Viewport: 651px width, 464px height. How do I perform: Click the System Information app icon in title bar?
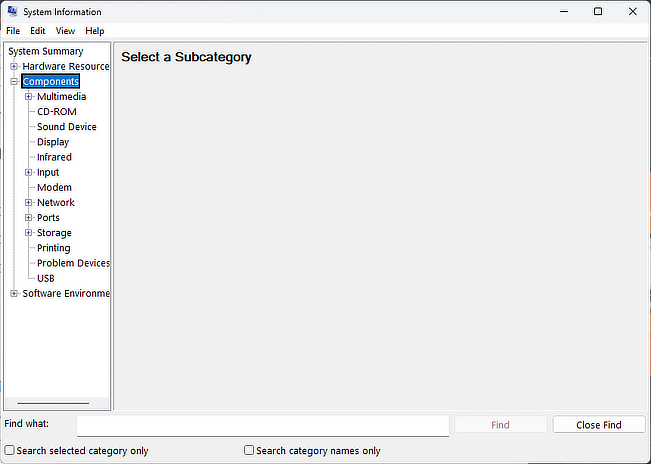[10, 11]
